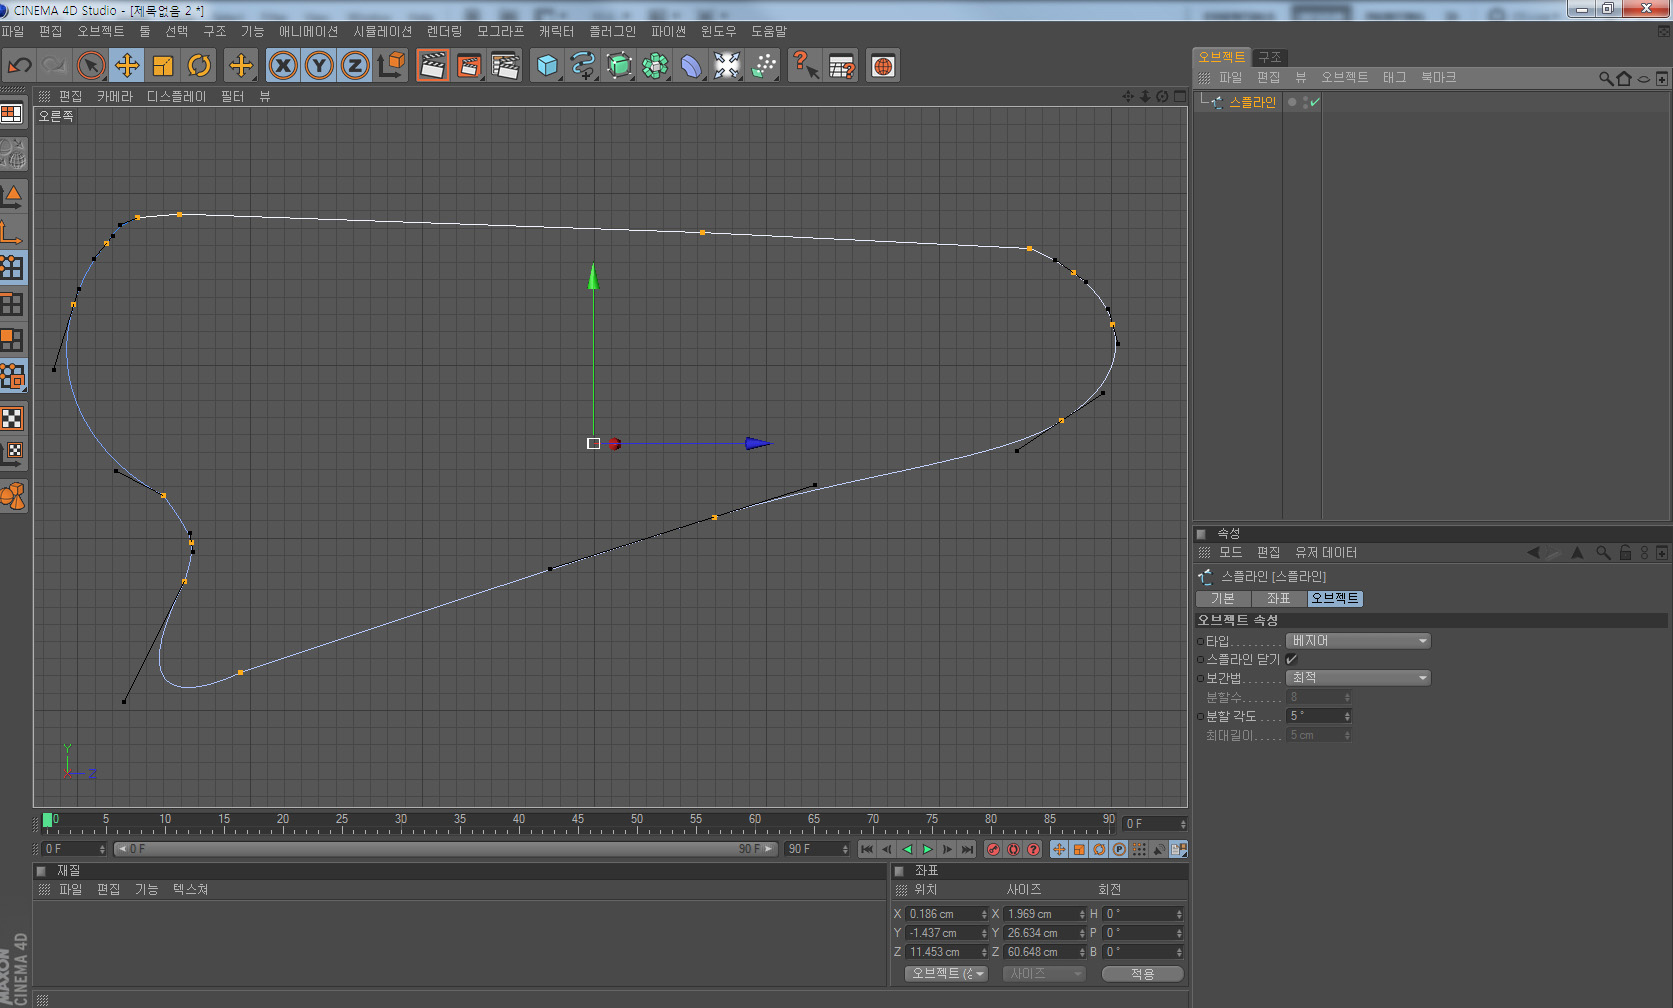Viewport: 1673px width, 1008px height.
Task: Toggle X axis lock
Action: click(x=283, y=66)
